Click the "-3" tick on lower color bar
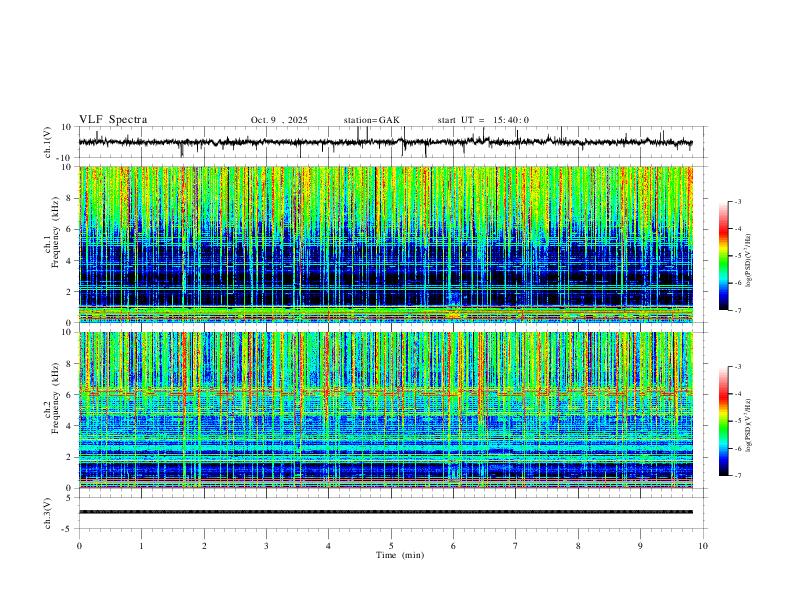The height and width of the screenshot is (612, 792). 737,367
